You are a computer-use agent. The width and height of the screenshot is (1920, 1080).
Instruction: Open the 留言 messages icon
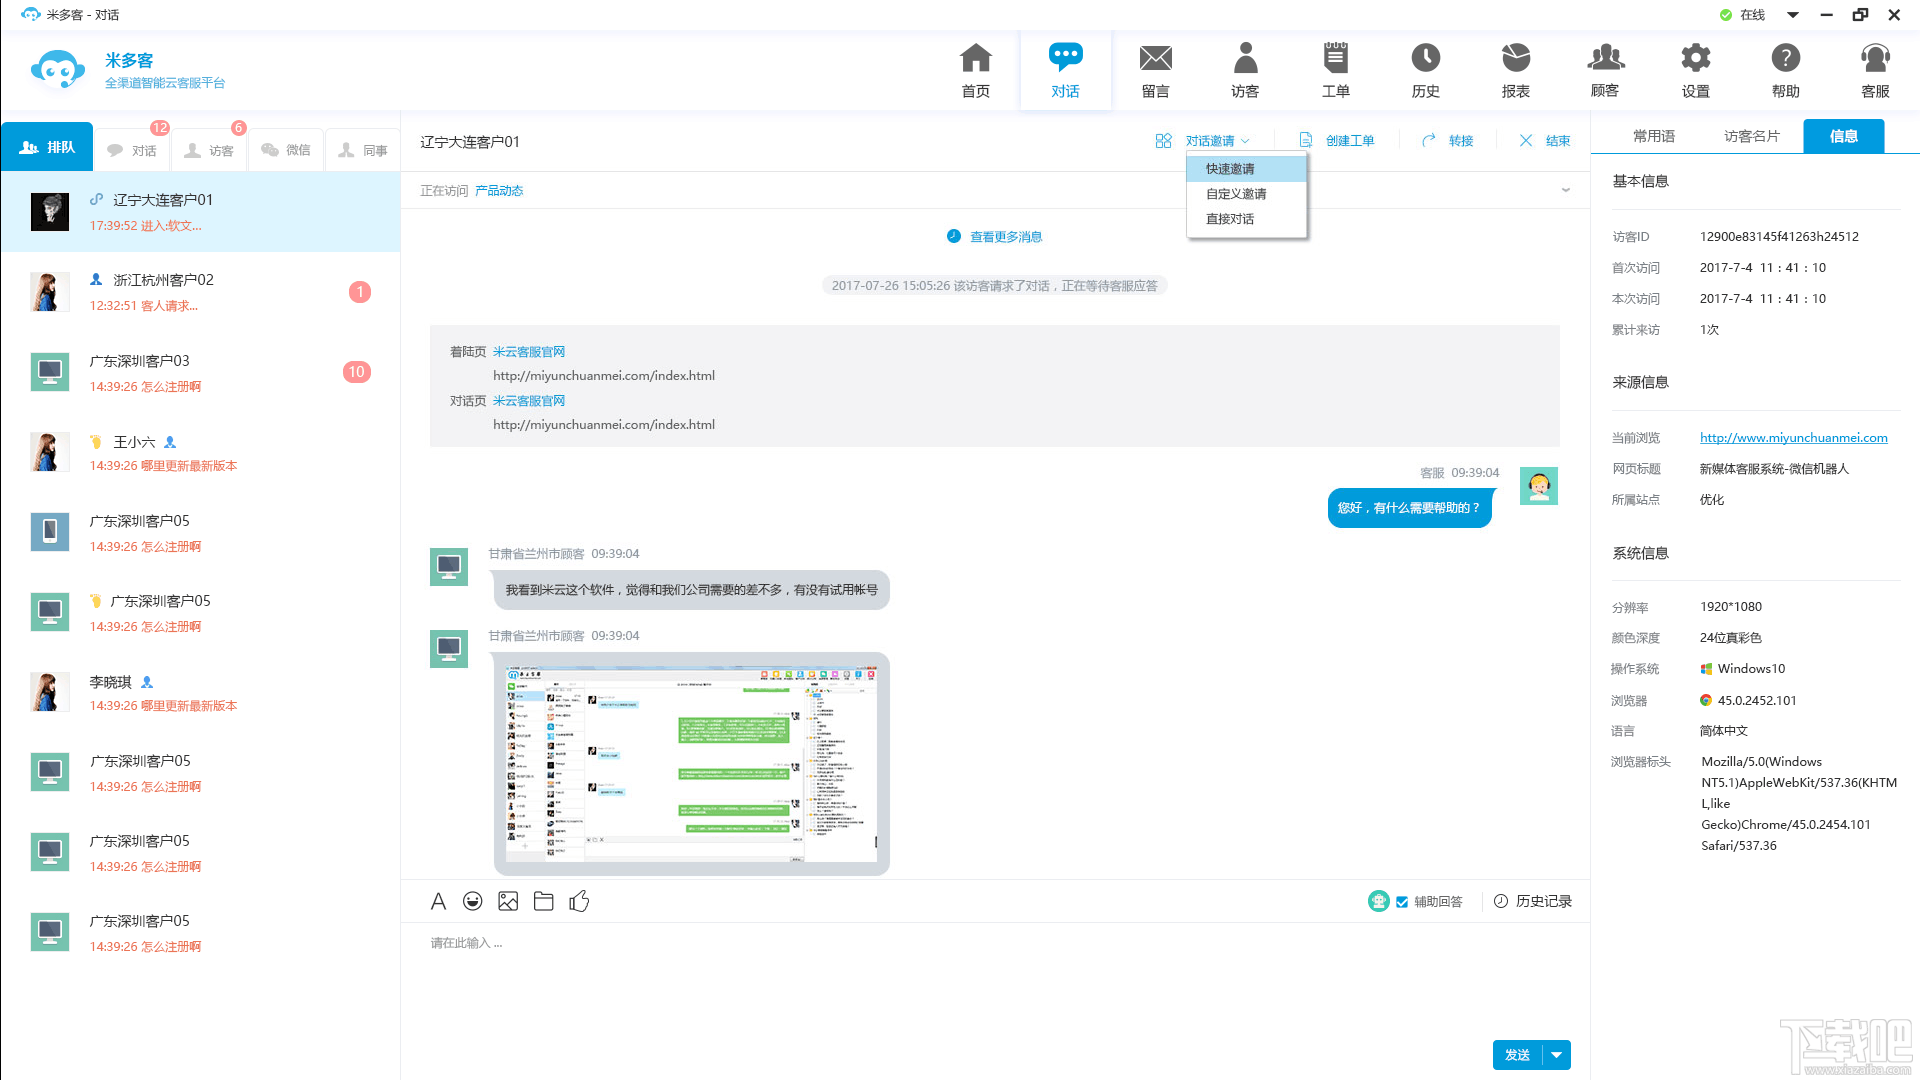[x=1155, y=60]
